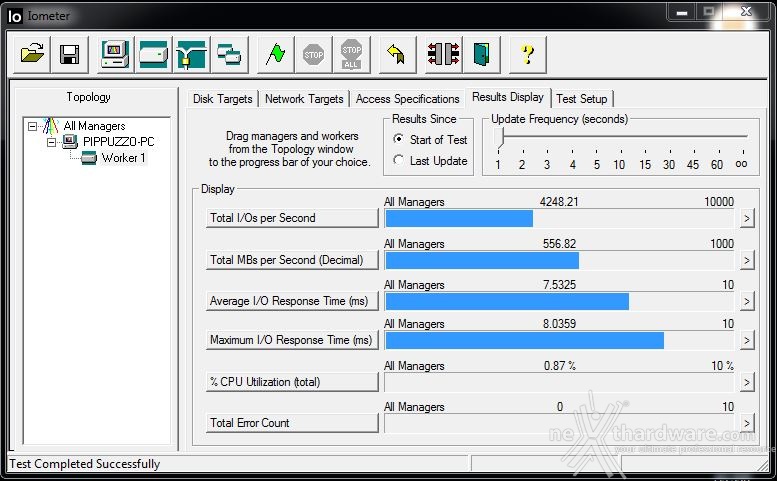The image size is (777, 481).
Task: Select All Managers in the Topology tree
Action: 94,126
